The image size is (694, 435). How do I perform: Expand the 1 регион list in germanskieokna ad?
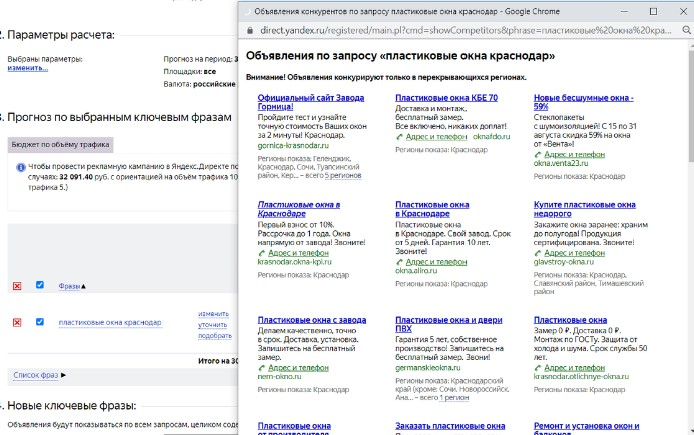[x=454, y=397]
